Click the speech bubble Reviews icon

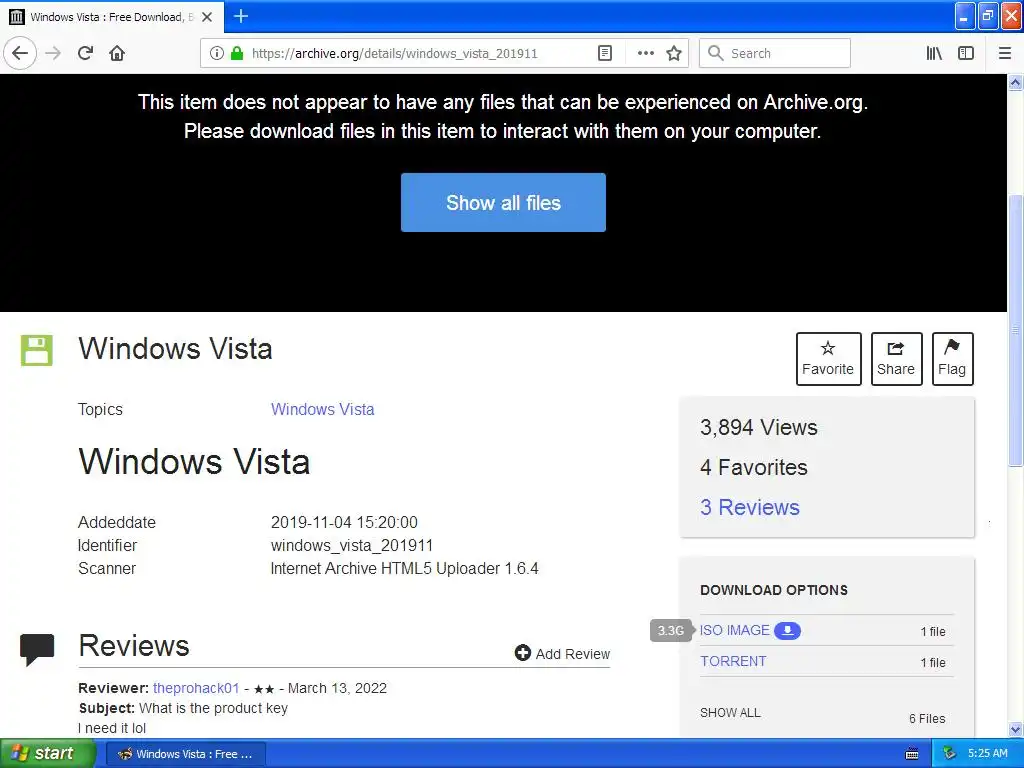coord(37,649)
